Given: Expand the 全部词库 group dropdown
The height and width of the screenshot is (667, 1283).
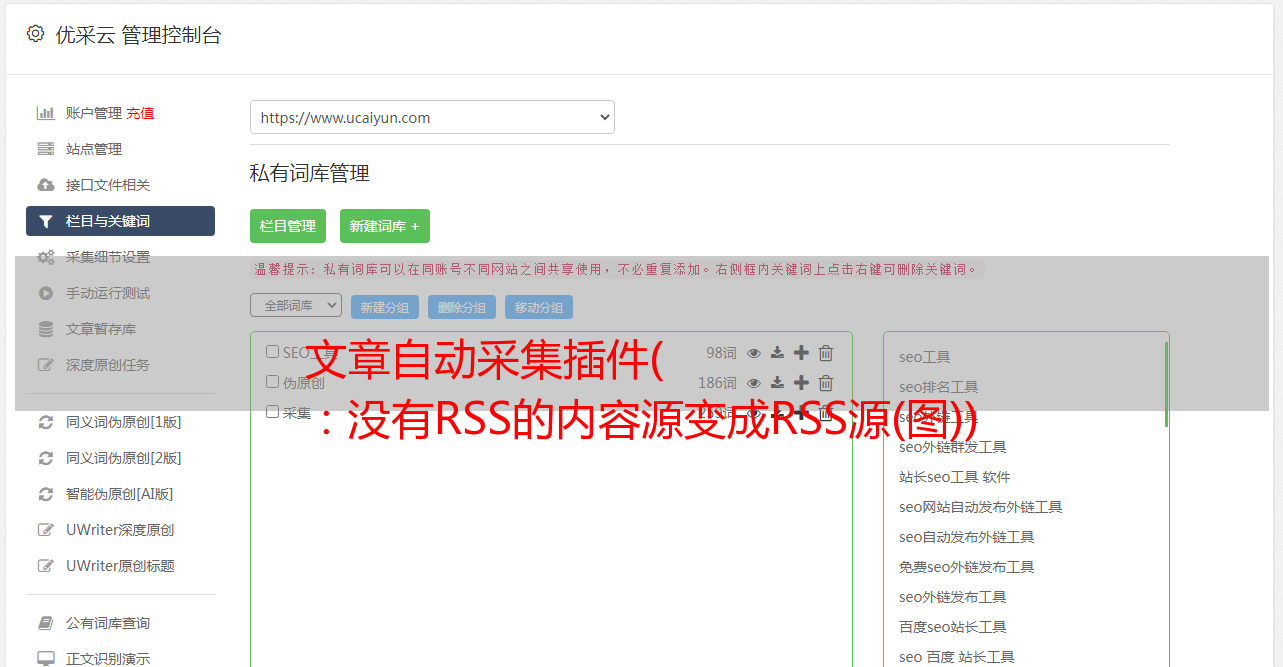Looking at the screenshot, I should coord(296,306).
